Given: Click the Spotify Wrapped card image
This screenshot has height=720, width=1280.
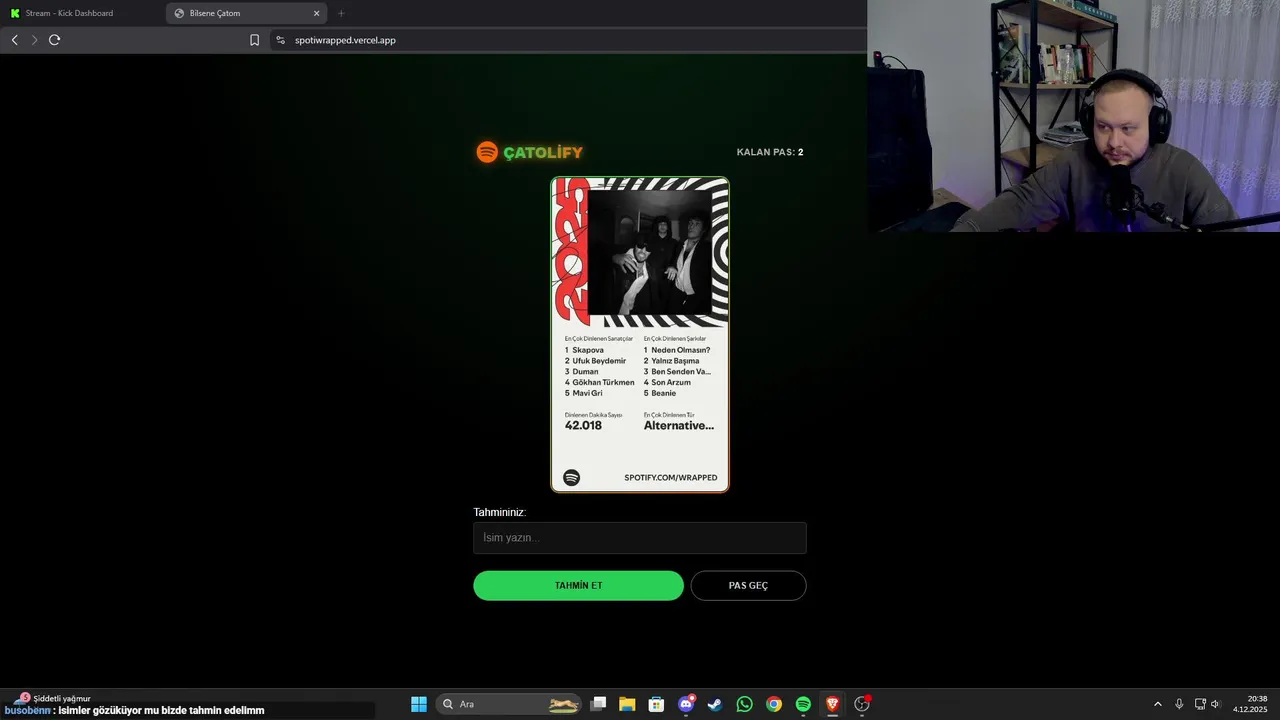Looking at the screenshot, I should (640, 334).
